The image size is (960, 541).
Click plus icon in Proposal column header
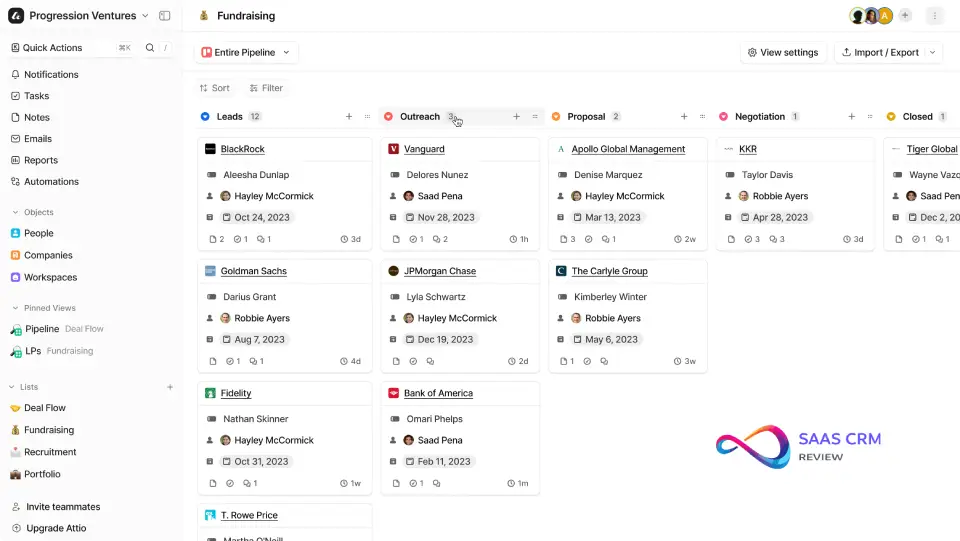(684, 117)
